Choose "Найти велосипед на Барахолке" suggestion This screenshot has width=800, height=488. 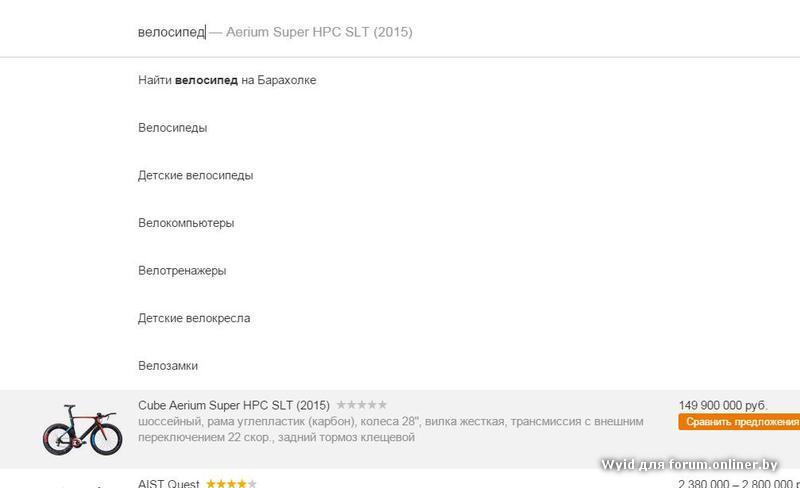(227, 80)
